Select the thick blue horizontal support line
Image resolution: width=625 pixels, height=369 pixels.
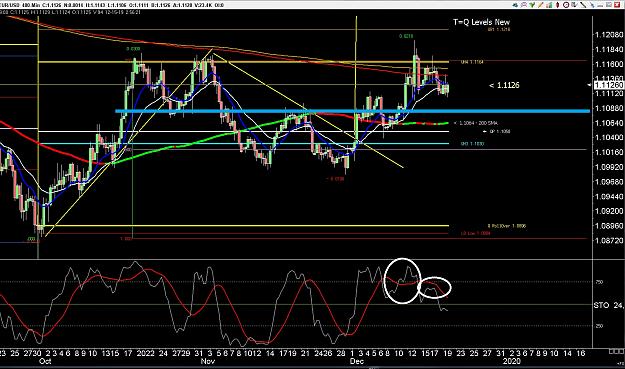click(352, 111)
